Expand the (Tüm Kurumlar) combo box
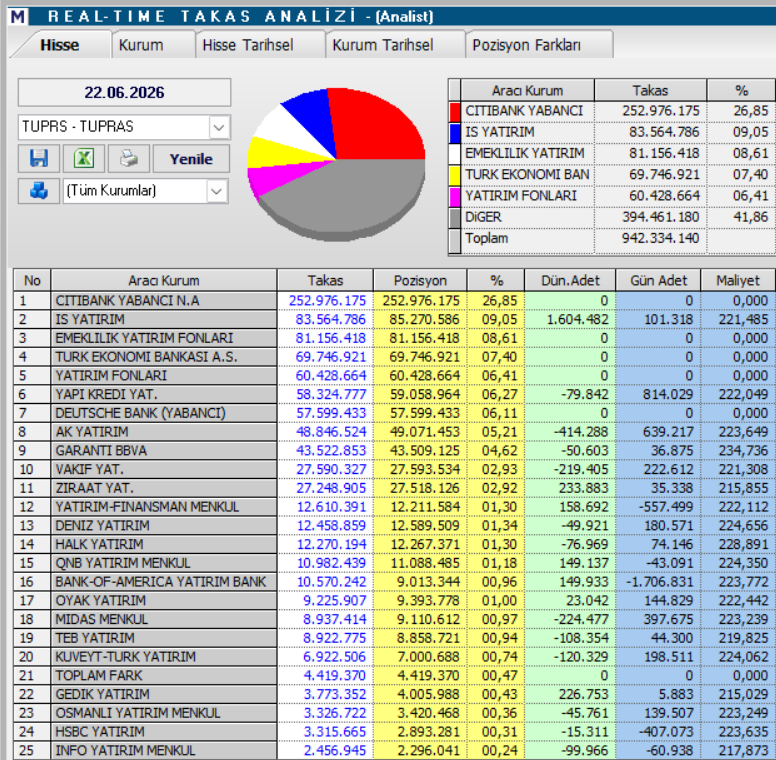Image resolution: width=776 pixels, height=760 pixels. (217, 191)
